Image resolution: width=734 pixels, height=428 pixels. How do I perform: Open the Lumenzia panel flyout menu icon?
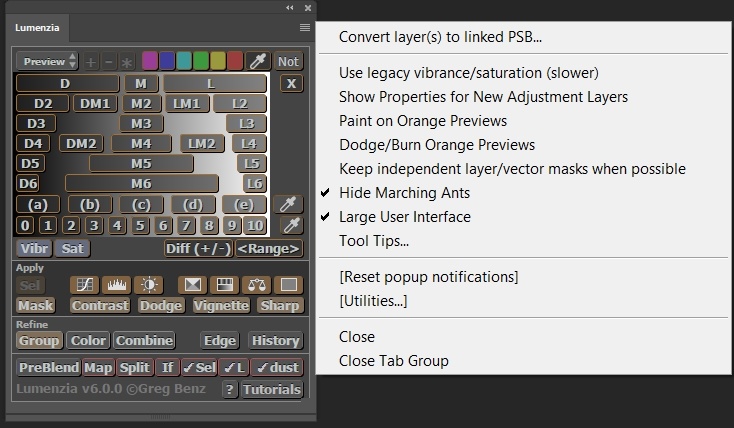(x=305, y=28)
